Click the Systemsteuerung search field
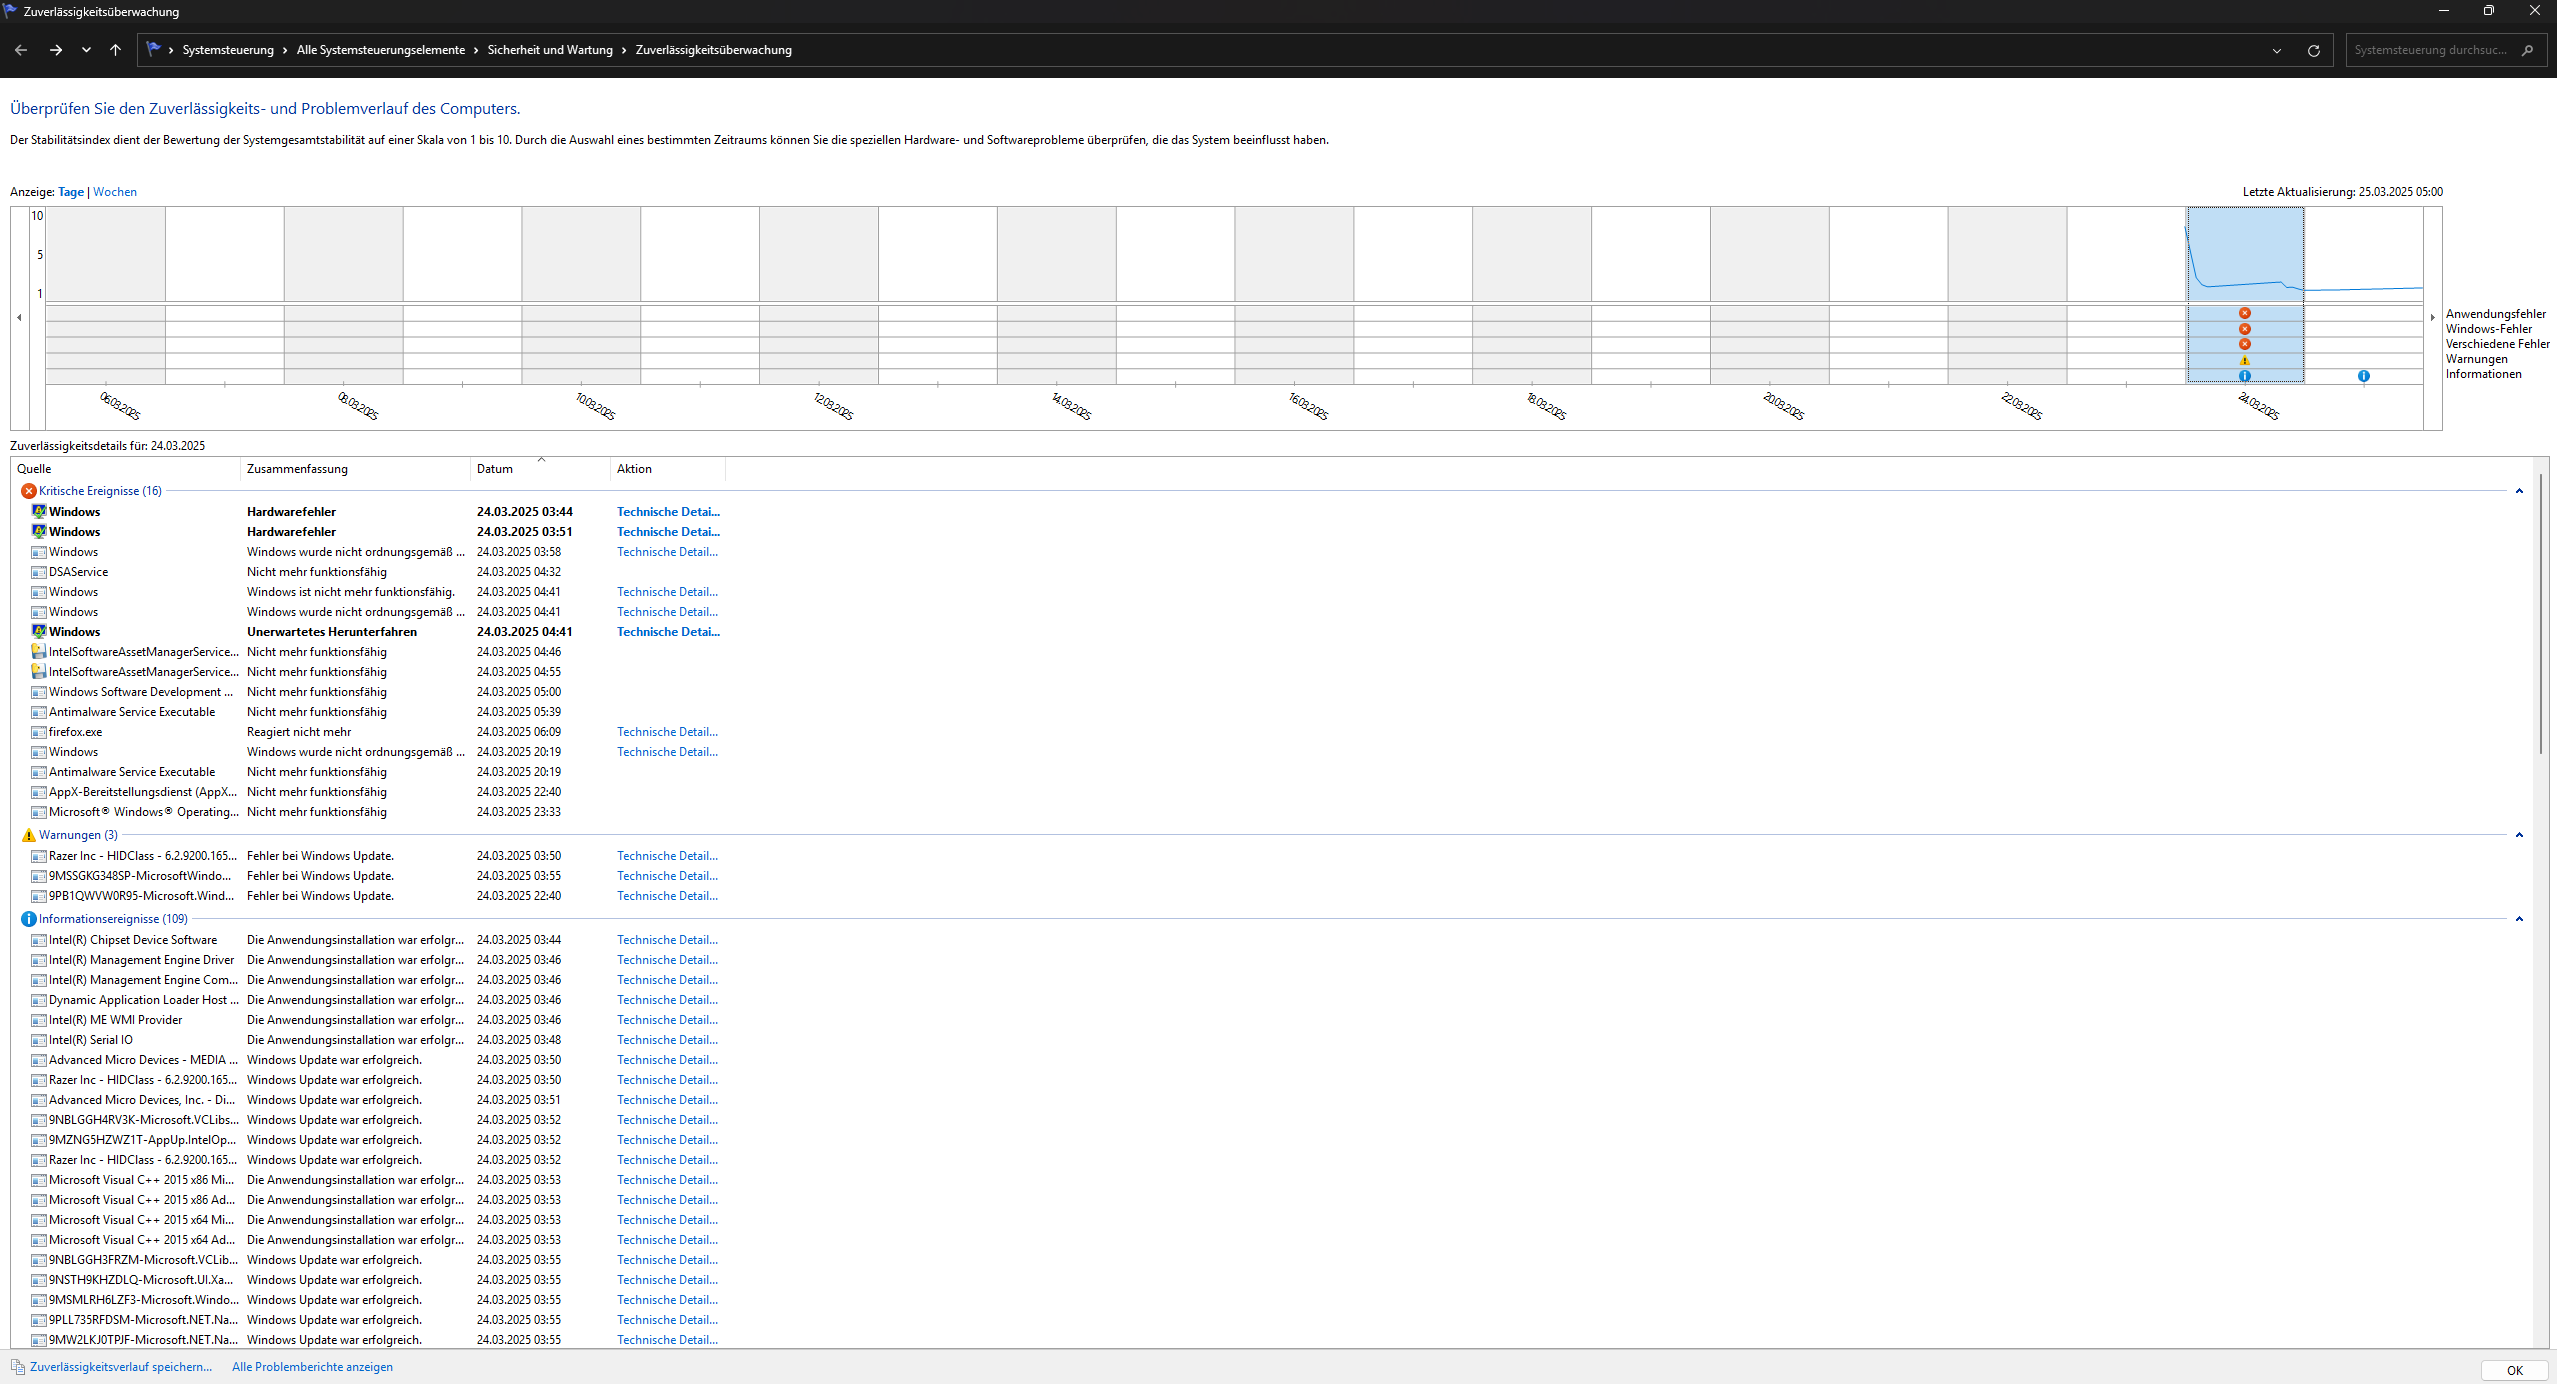 coord(2430,50)
